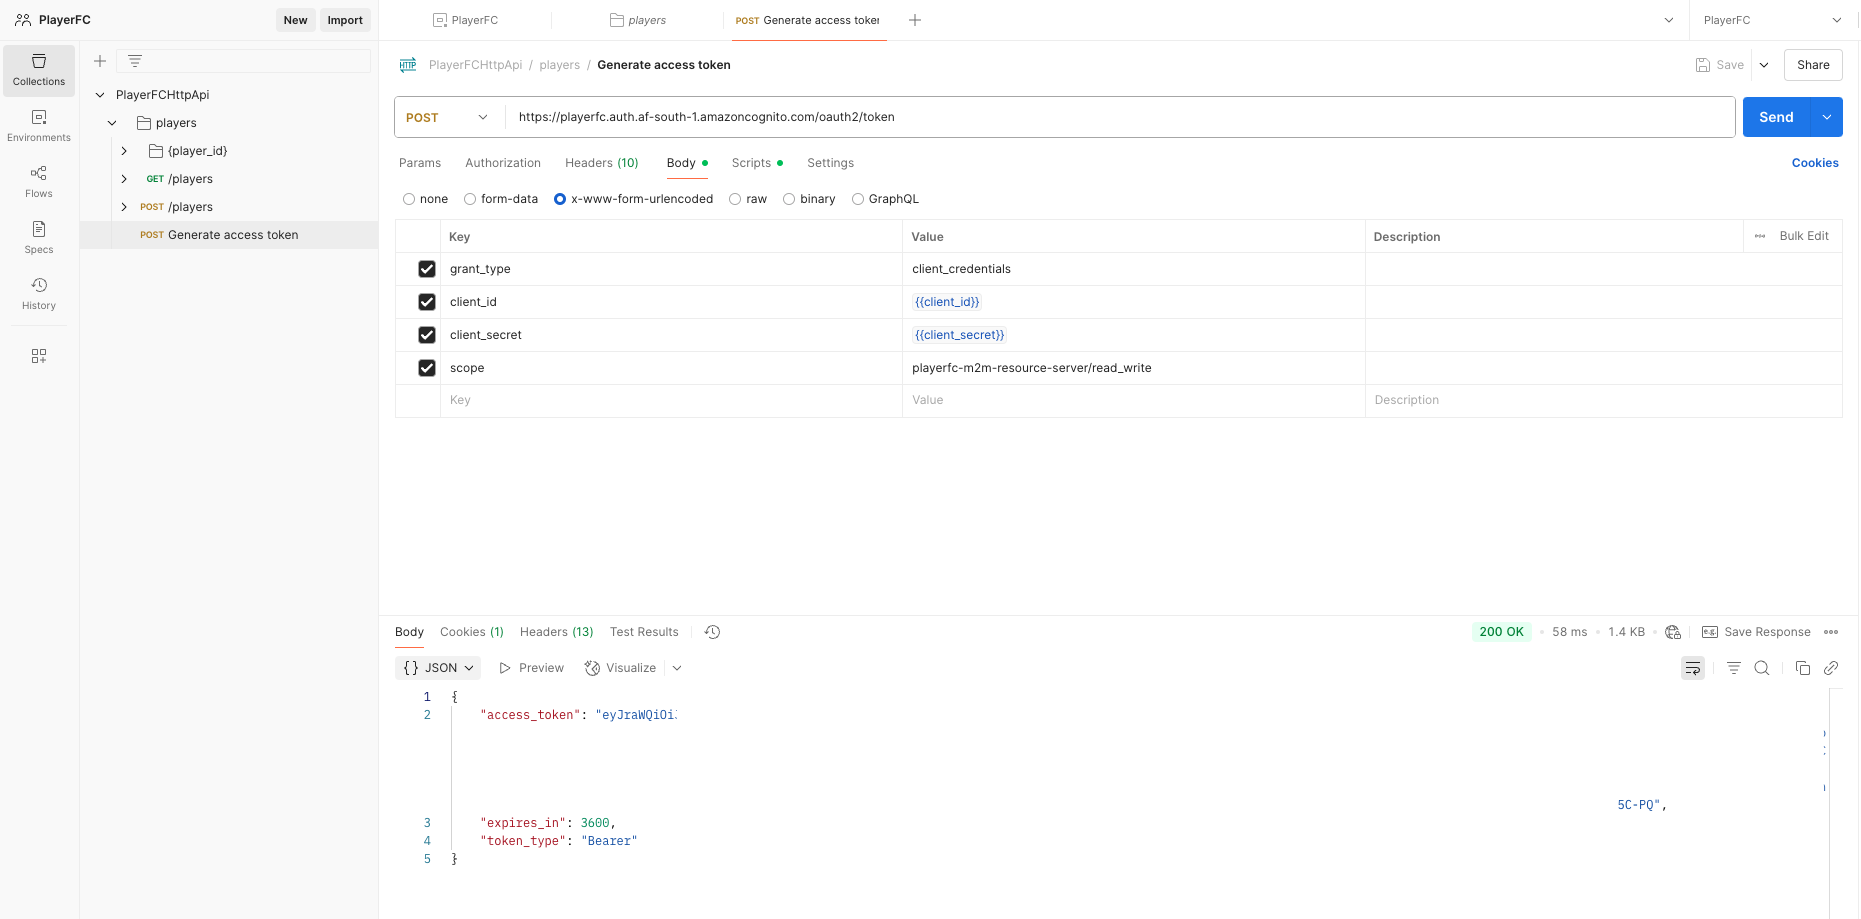Select the binary body type
This screenshot has height=919, width=1861.
[x=789, y=199]
